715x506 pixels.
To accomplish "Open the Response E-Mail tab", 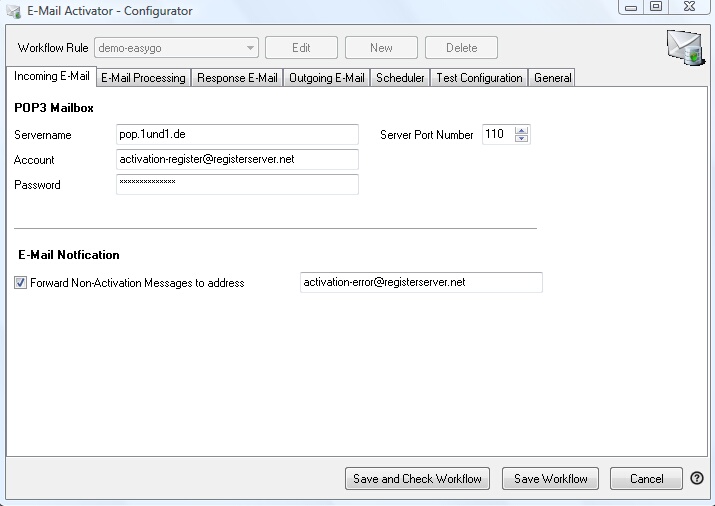I will pos(237,78).
